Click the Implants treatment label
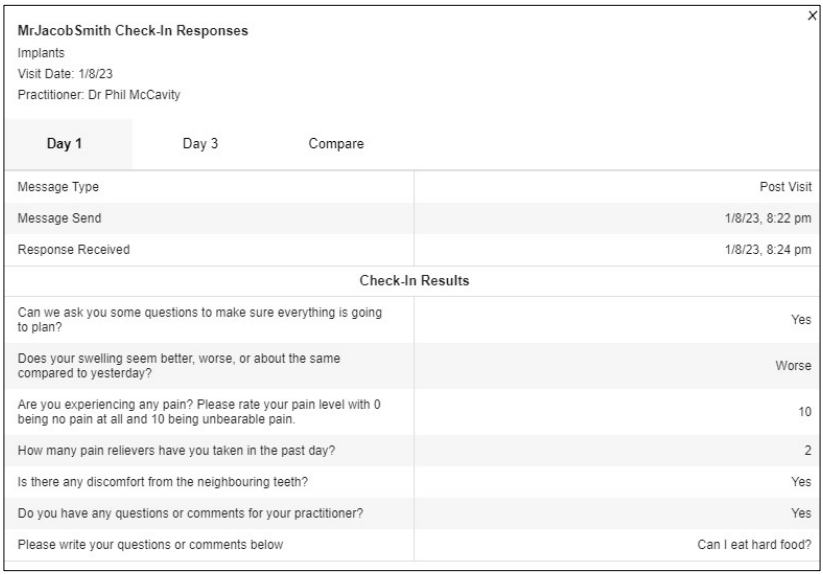Screen dimensions: 823x575 (x=41, y=53)
